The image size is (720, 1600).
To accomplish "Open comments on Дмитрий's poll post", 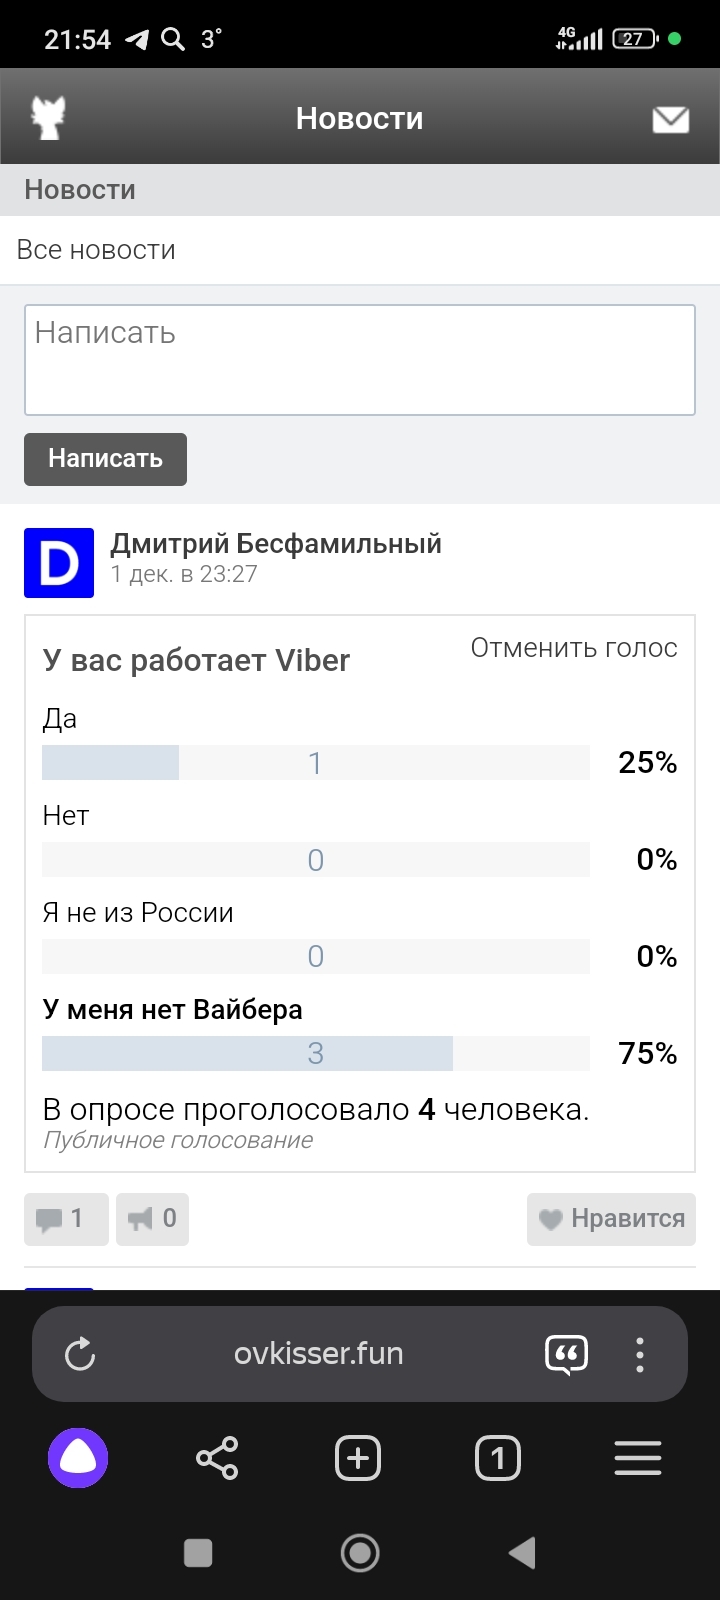I will [65, 1218].
